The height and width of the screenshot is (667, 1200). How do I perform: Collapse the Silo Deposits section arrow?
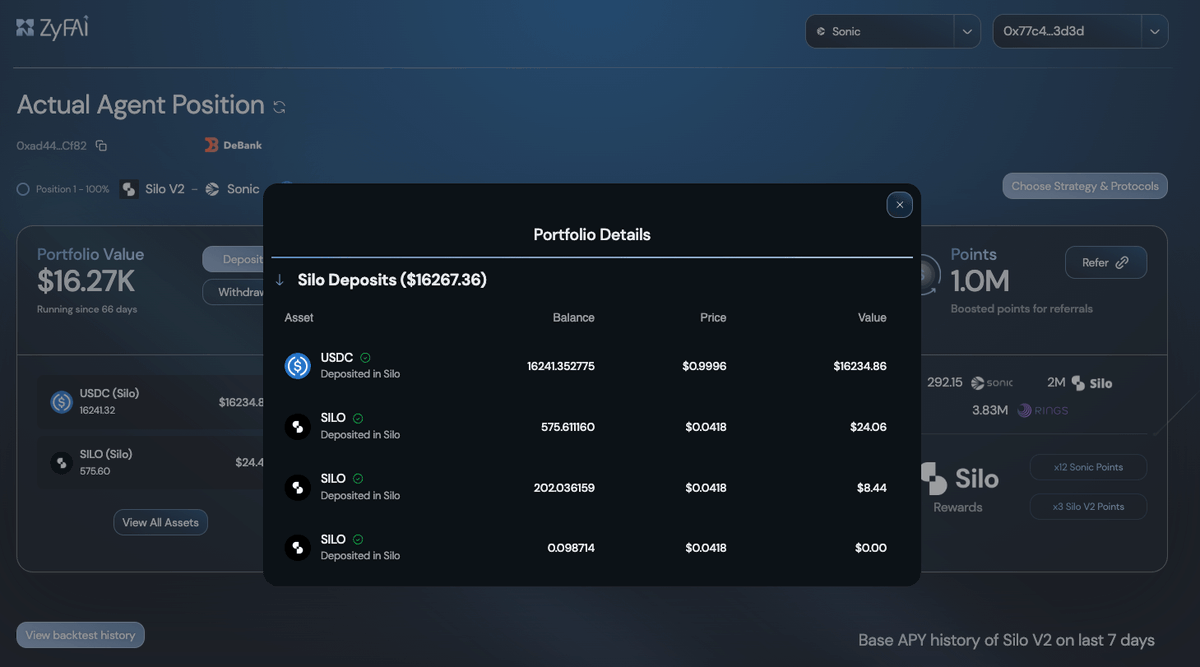[280, 280]
